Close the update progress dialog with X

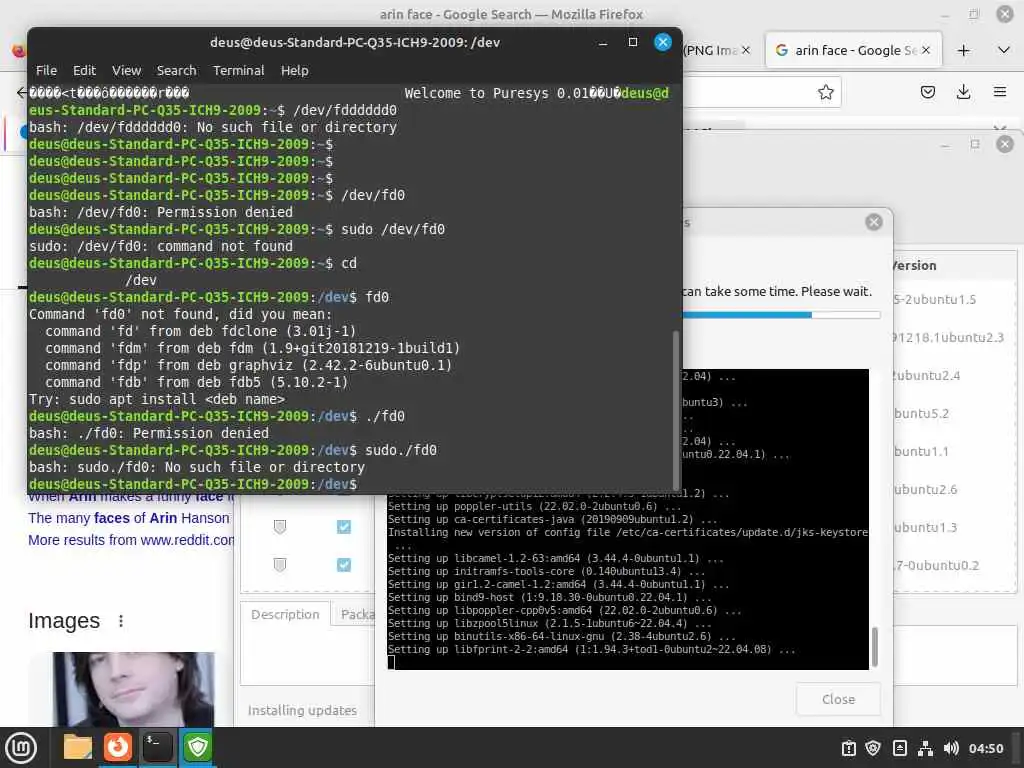873,222
